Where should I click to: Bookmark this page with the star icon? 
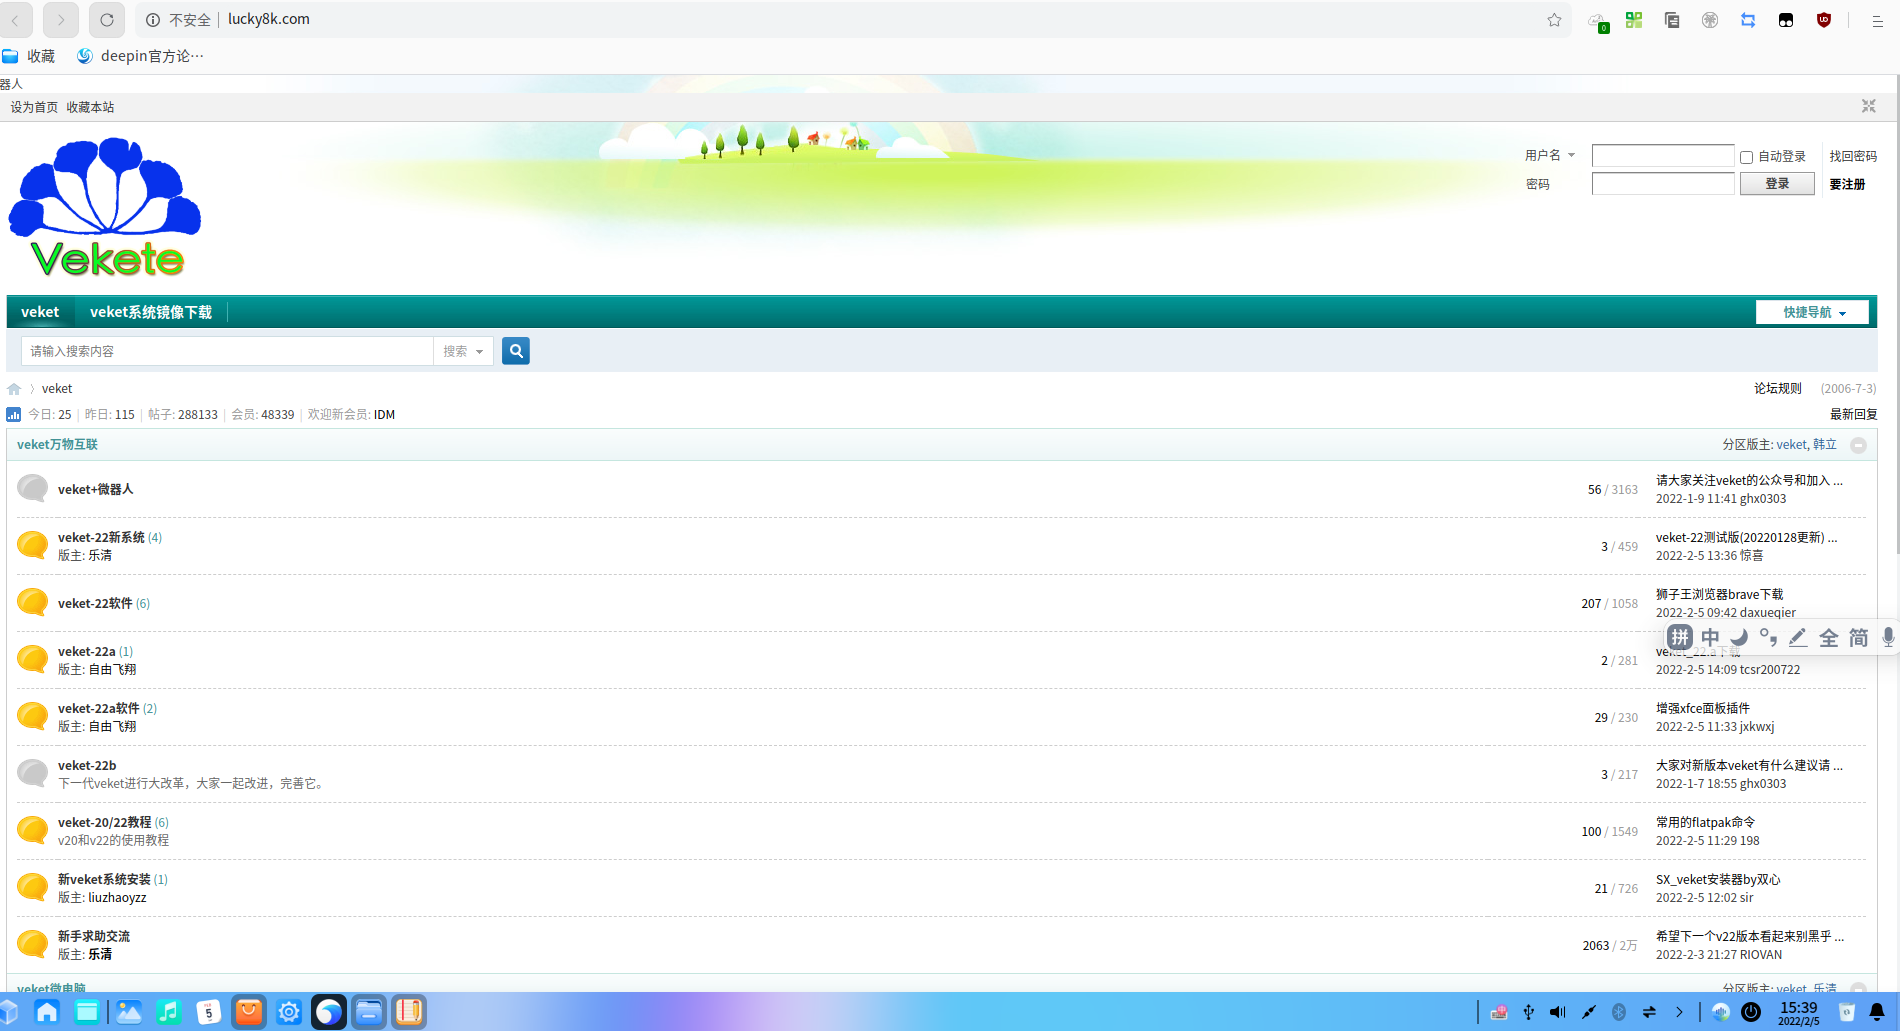1554,20
